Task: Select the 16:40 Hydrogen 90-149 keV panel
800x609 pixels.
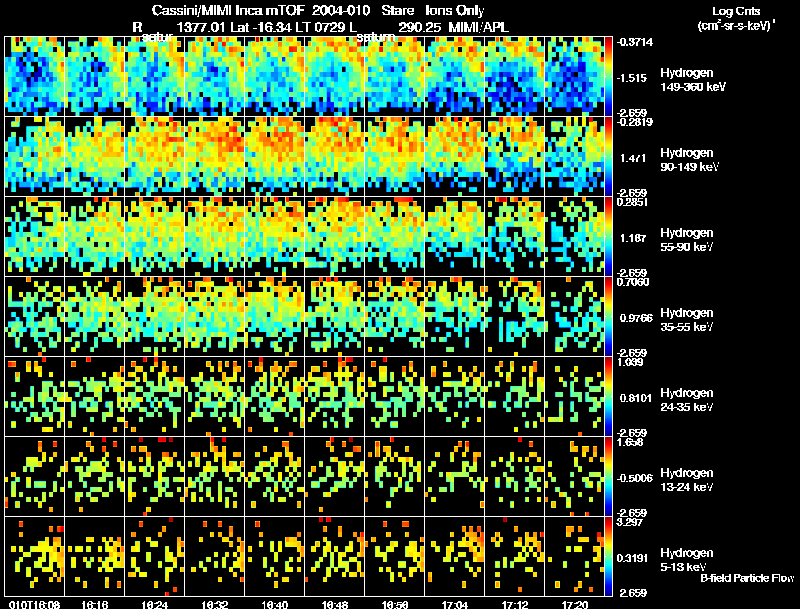Action: point(274,156)
